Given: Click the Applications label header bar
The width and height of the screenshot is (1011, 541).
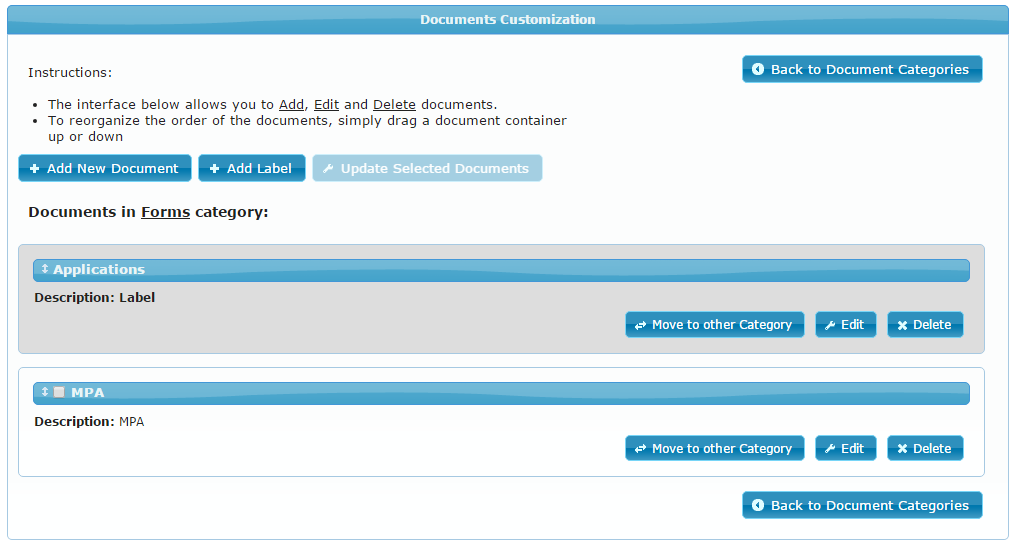Looking at the screenshot, I should pos(500,270).
